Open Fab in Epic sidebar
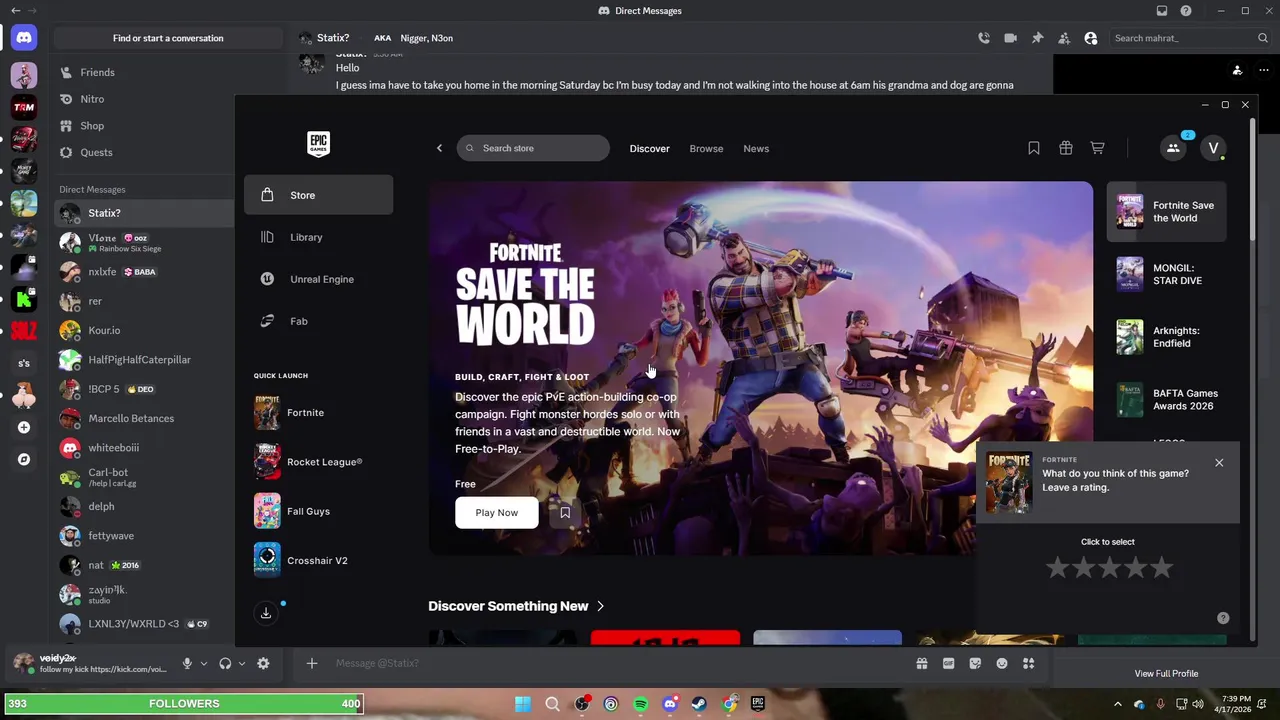This screenshot has height=720, width=1280. (x=318, y=321)
